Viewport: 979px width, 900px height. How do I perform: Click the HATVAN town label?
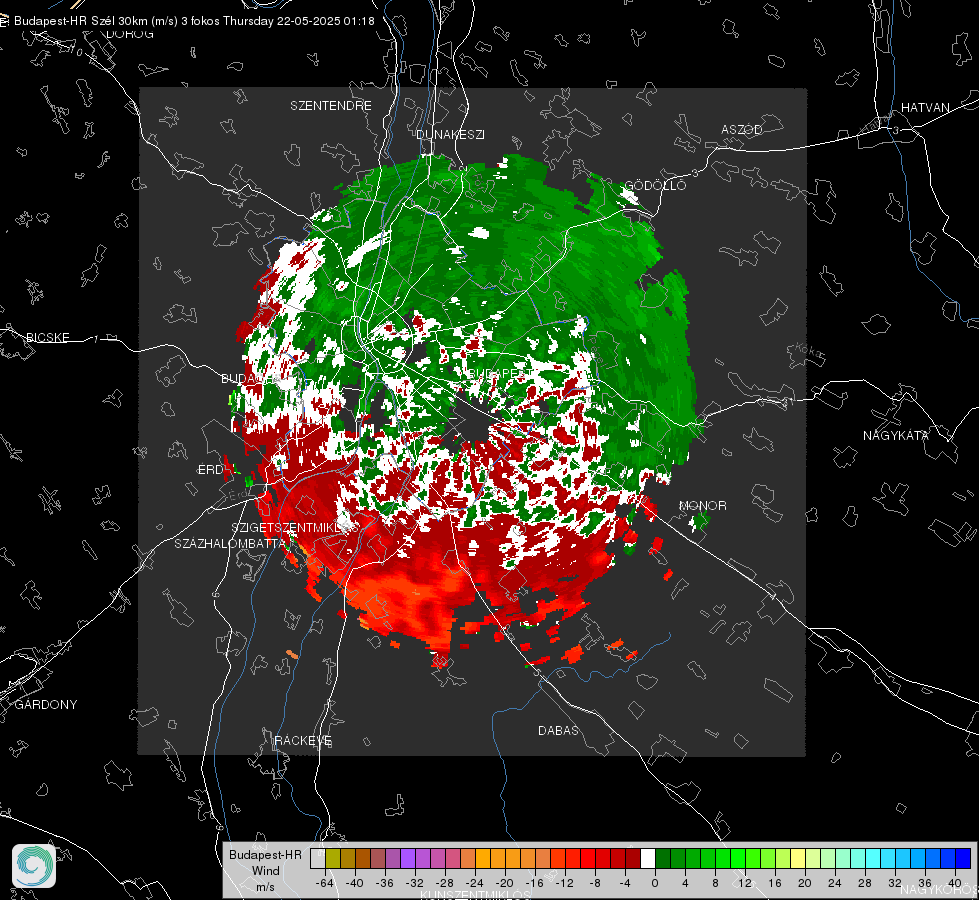tap(925, 107)
